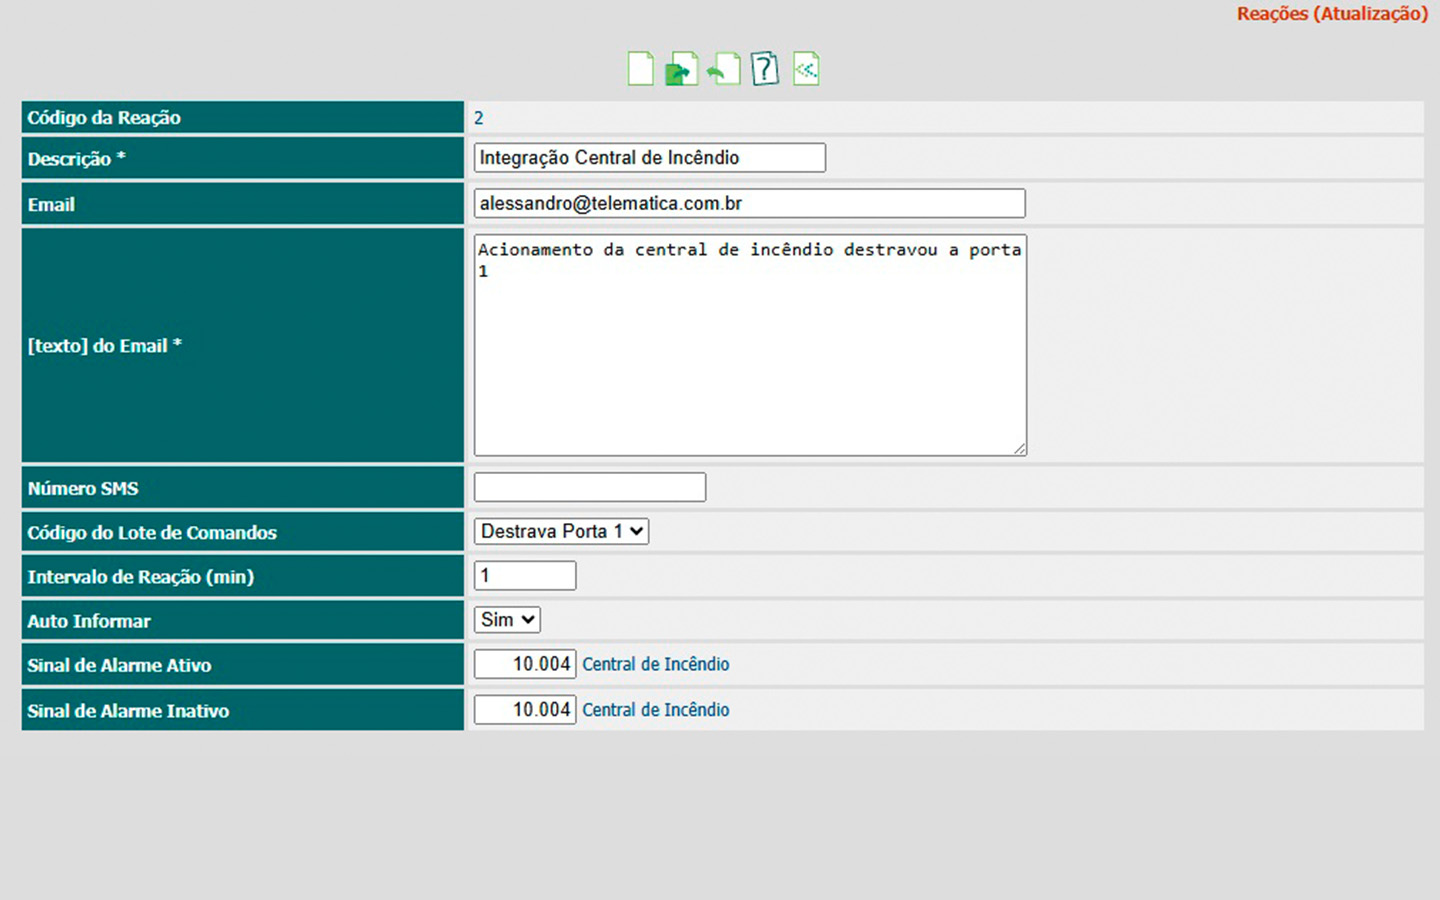Screen dimensions: 1440x900
Task: Click the [texto] do Email label
Action: coord(104,346)
